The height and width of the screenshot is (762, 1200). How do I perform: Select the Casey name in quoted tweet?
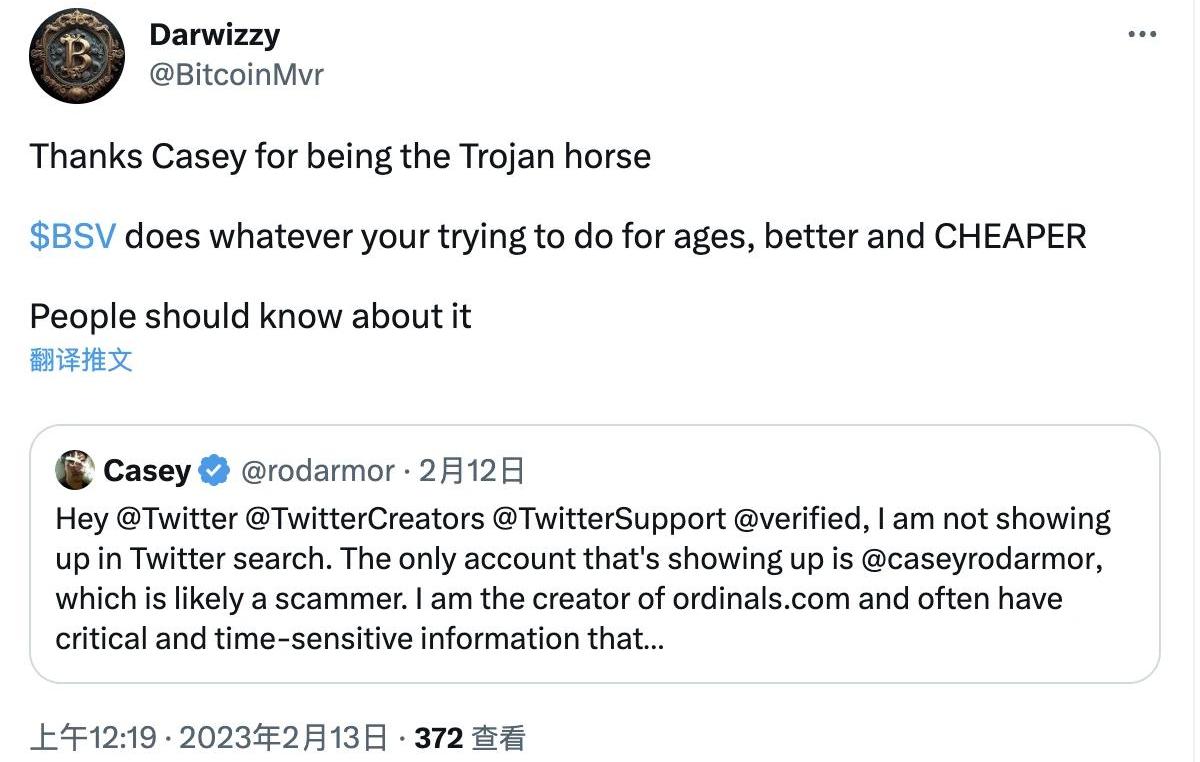pos(146,471)
